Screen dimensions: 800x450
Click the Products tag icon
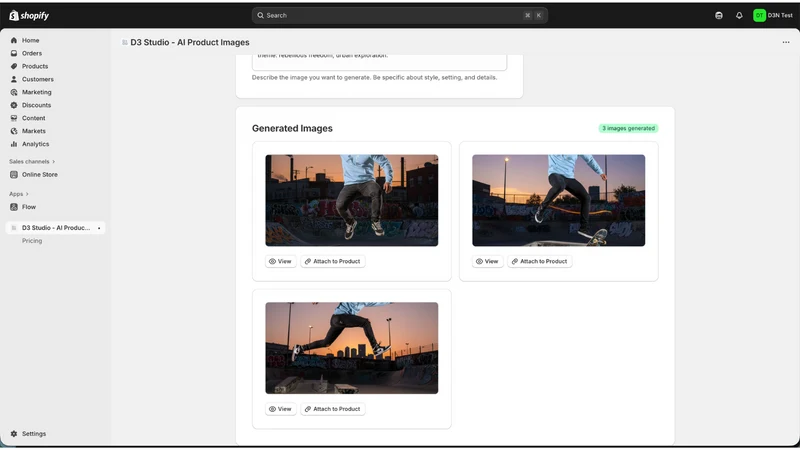click(14, 66)
